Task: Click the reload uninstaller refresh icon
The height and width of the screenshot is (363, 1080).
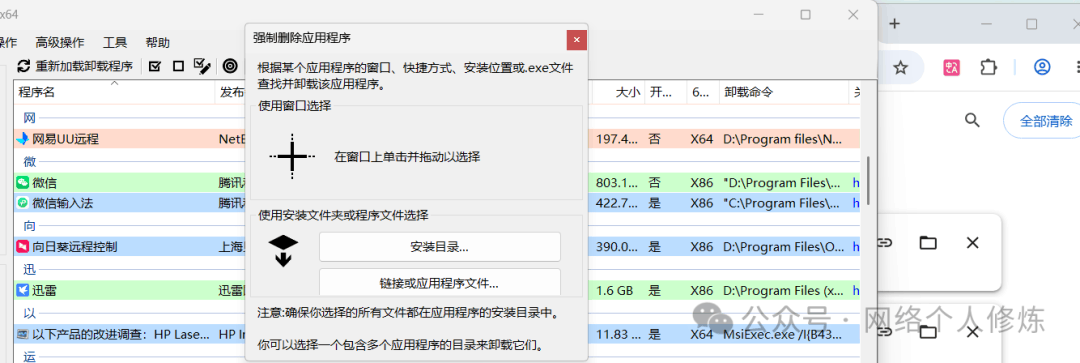Action: coord(24,66)
